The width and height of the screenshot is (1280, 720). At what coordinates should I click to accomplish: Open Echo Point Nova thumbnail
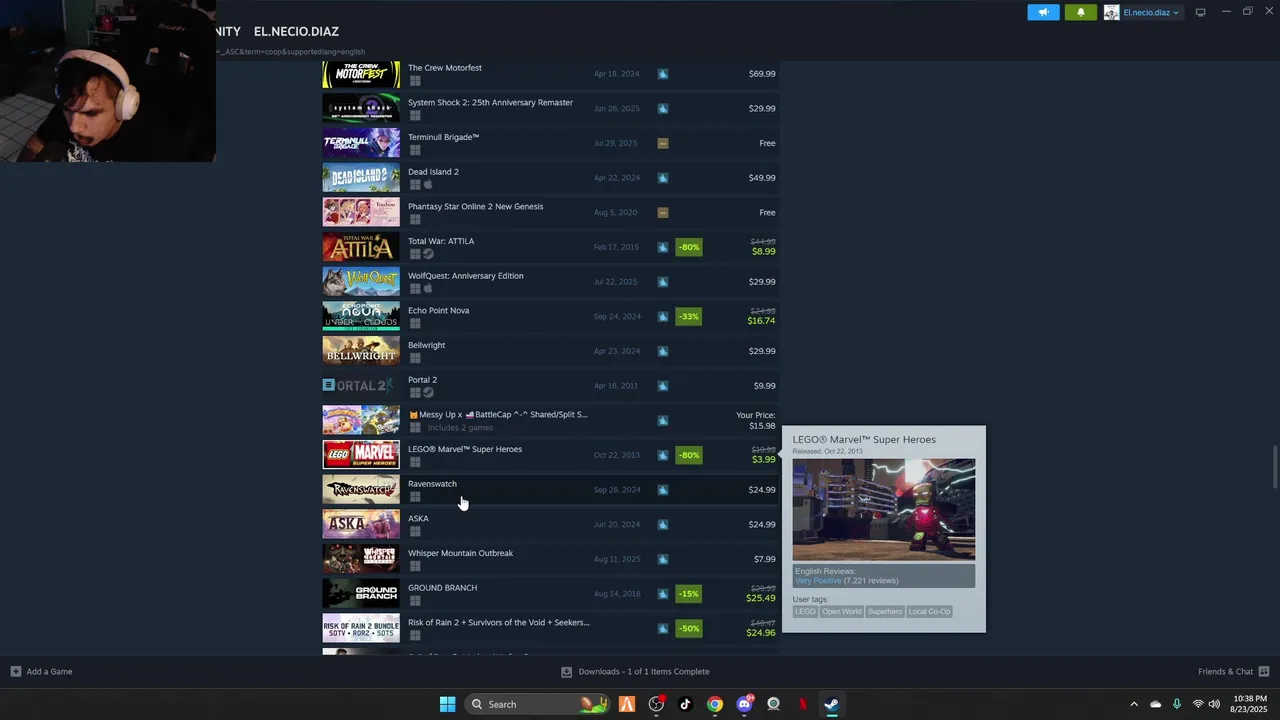pos(361,316)
